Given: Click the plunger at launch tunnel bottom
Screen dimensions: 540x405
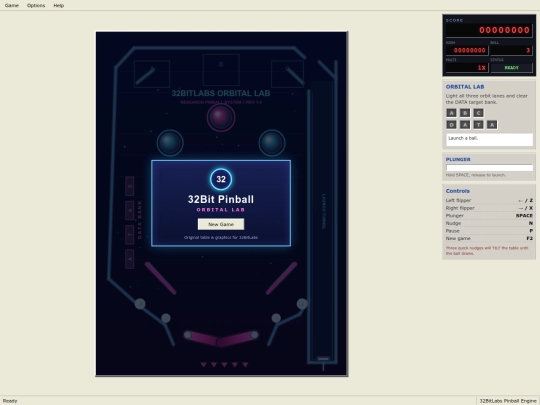Looking at the screenshot, I should click(x=323, y=359).
